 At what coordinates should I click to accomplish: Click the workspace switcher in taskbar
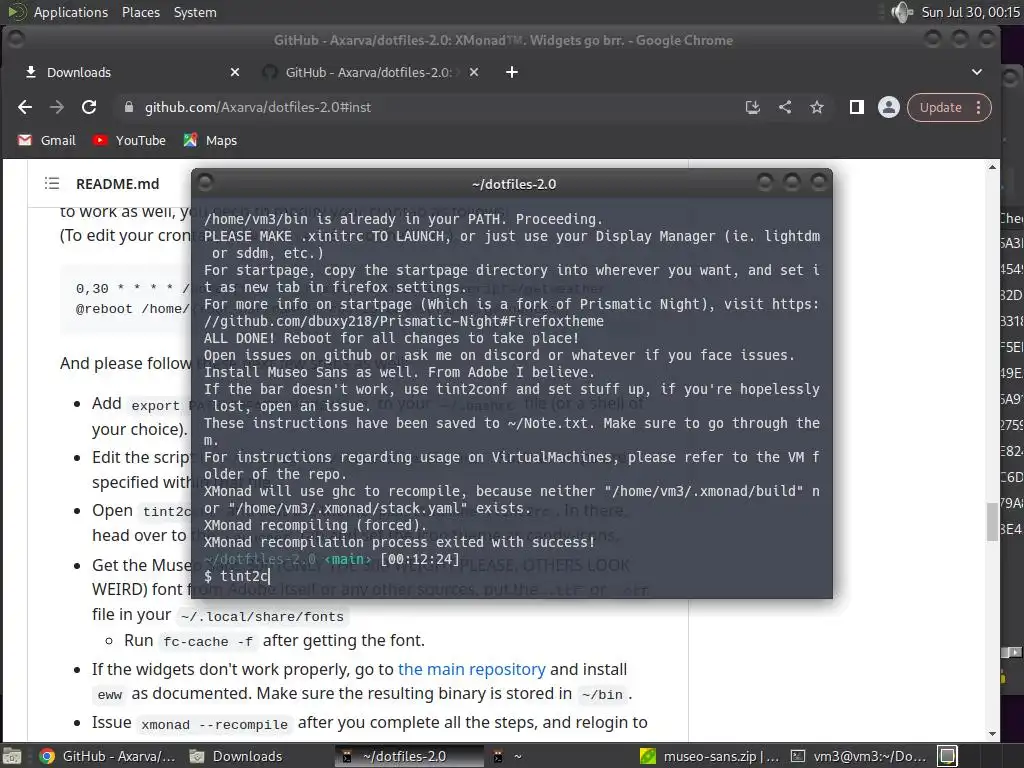pos(948,756)
